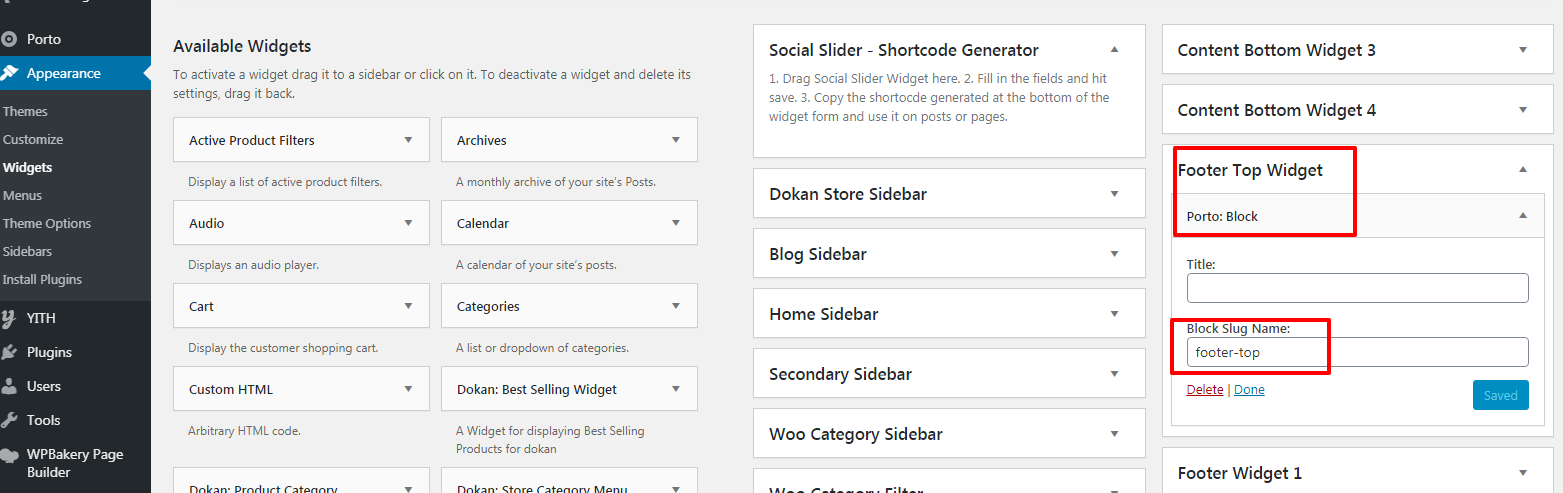
Task: Collapse the Footer Top Widget area
Action: click(1522, 170)
